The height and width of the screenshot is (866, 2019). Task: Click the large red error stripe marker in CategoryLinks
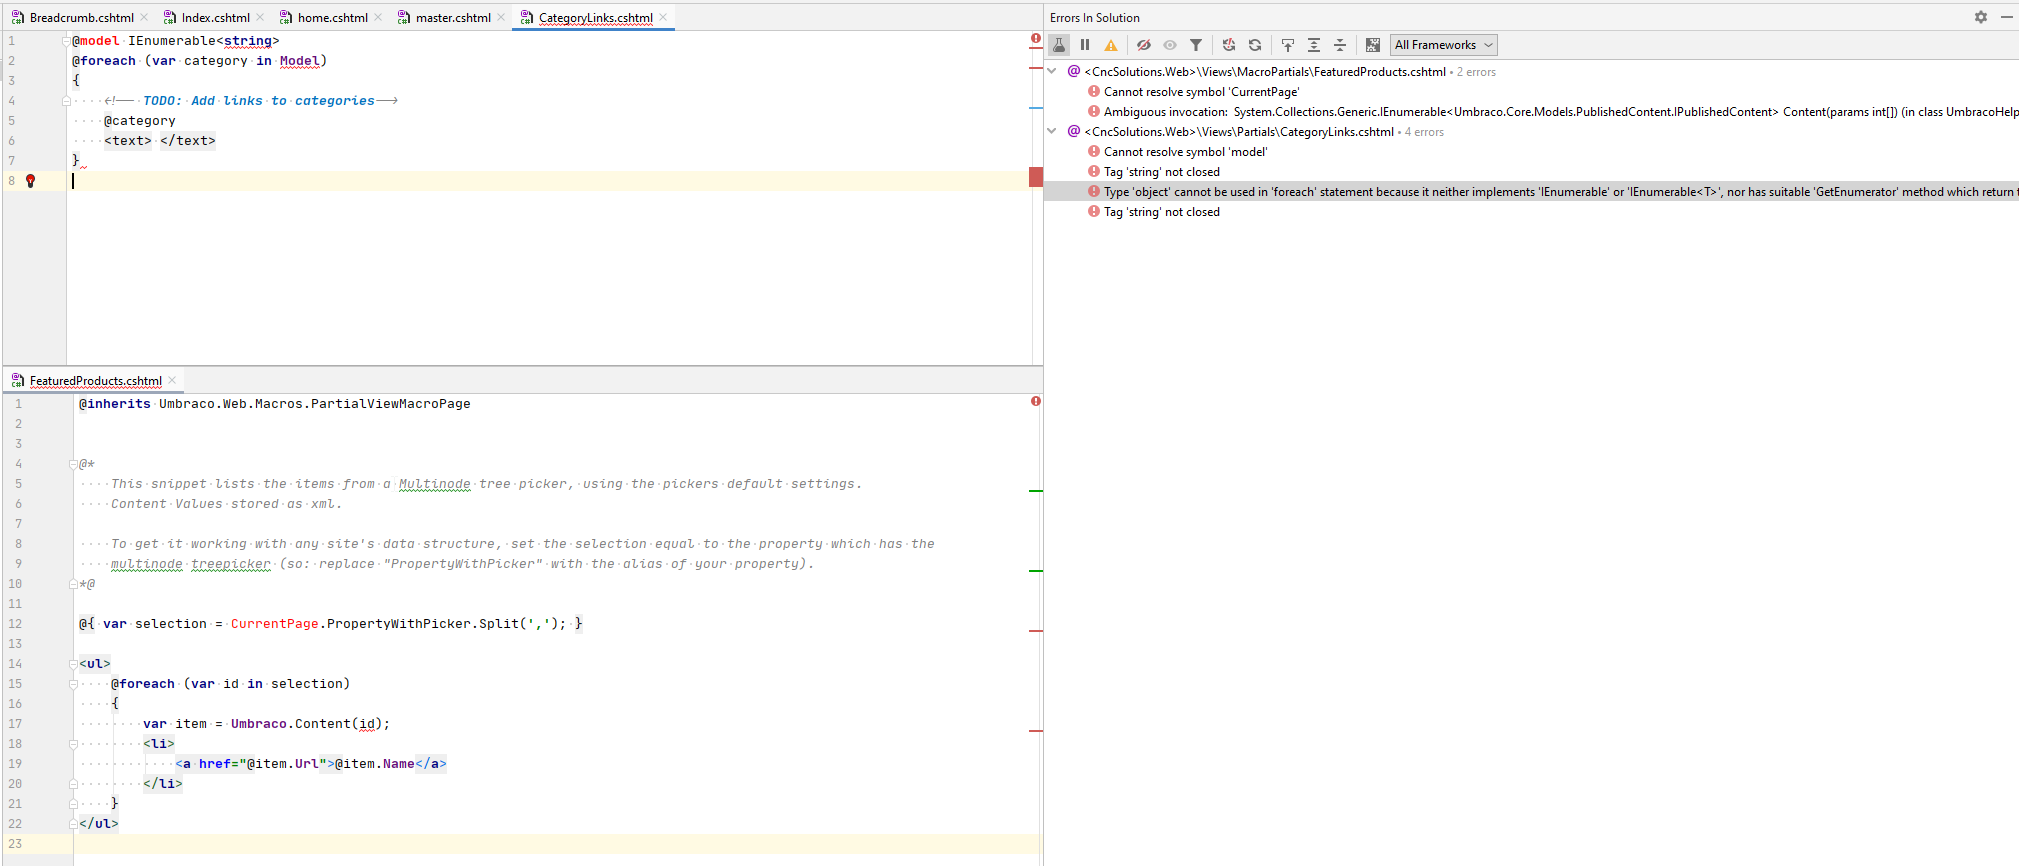(x=1036, y=177)
